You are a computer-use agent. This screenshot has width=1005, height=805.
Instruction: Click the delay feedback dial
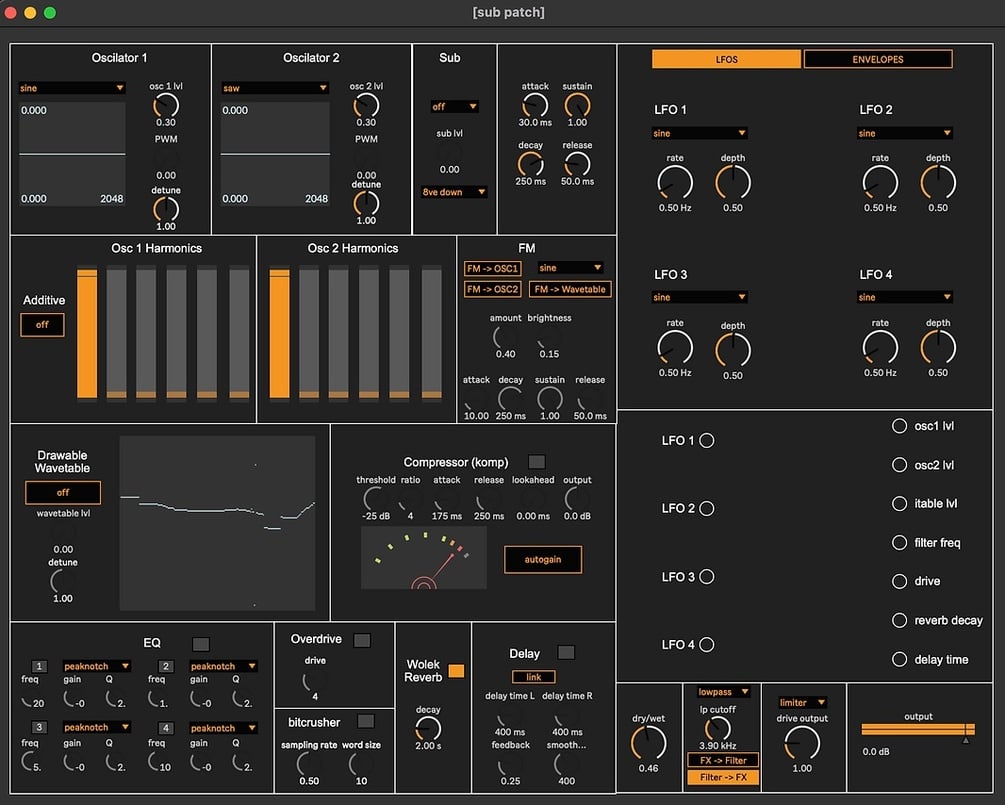(511, 764)
